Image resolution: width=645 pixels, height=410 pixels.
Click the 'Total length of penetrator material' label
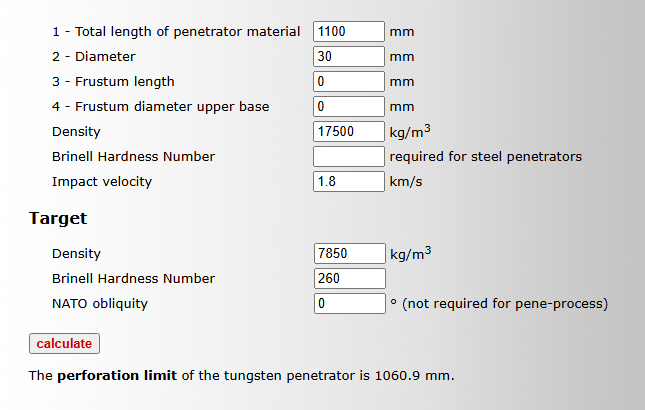click(176, 32)
